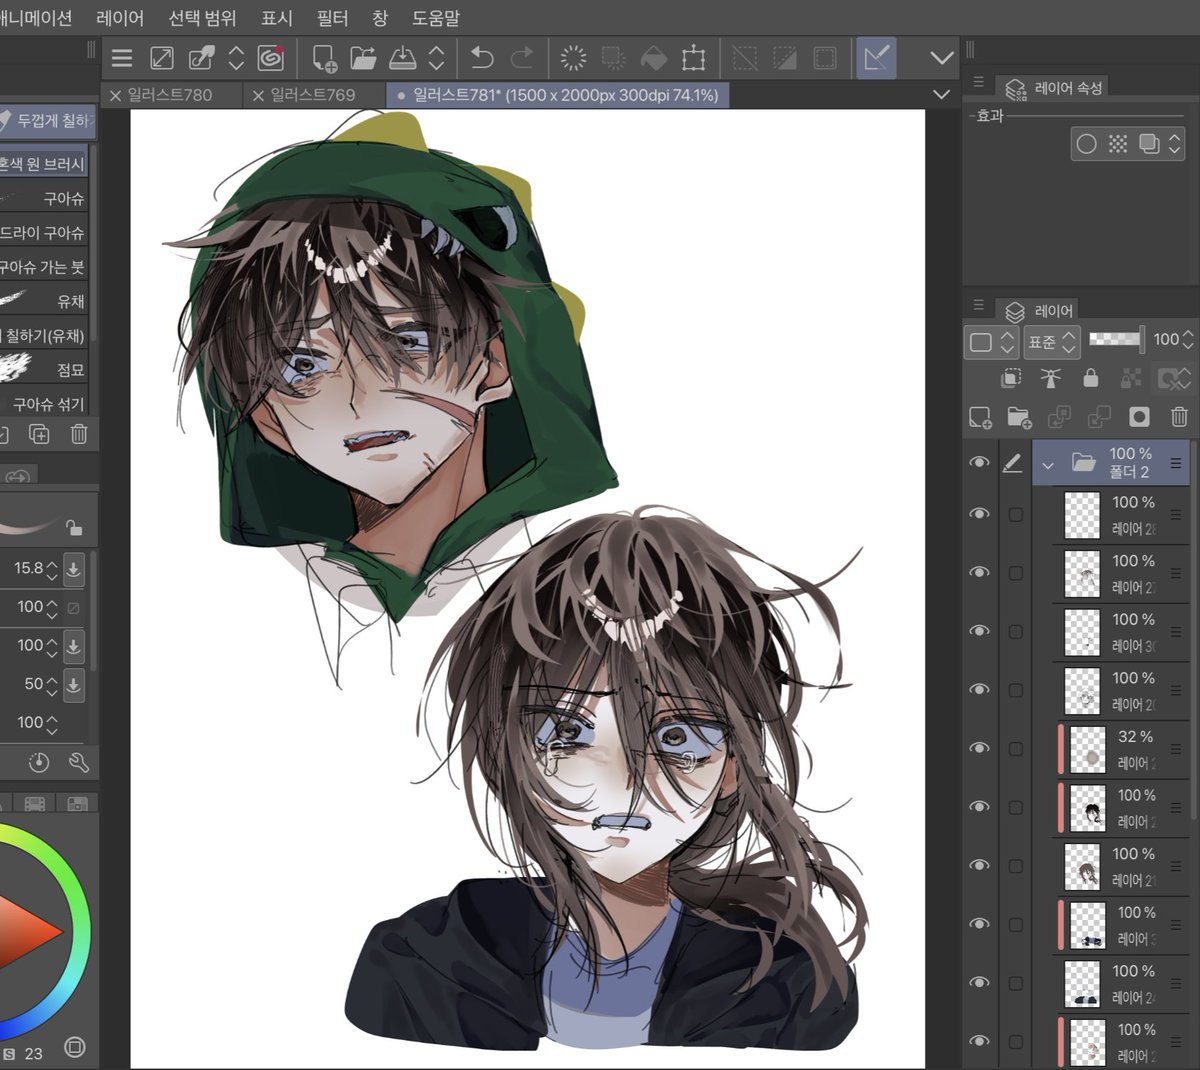
Task: Create a layer mask icon
Action: click(1139, 417)
